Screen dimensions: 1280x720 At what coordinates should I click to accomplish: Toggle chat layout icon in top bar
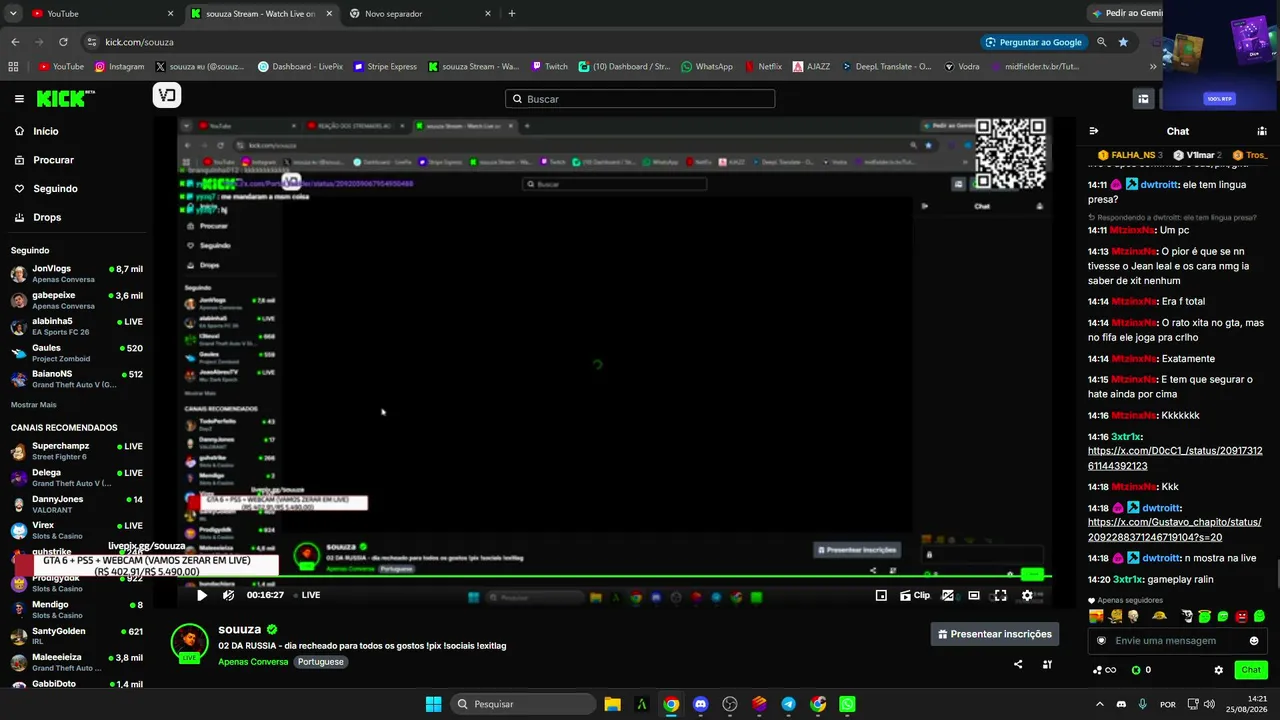click(x=1143, y=98)
